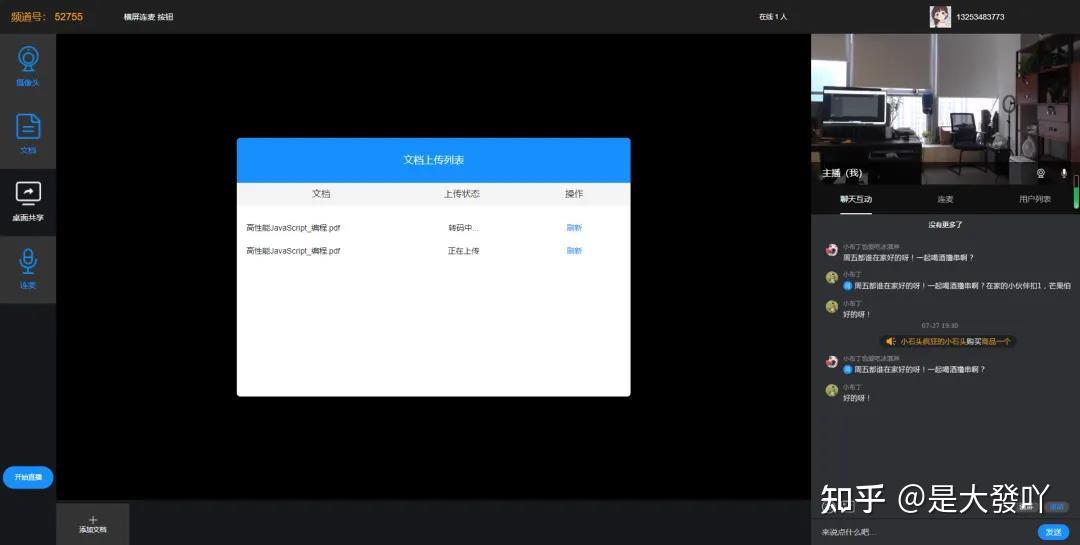
Task: Click 刷新 for the 转码中 document
Action: coord(574,228)
